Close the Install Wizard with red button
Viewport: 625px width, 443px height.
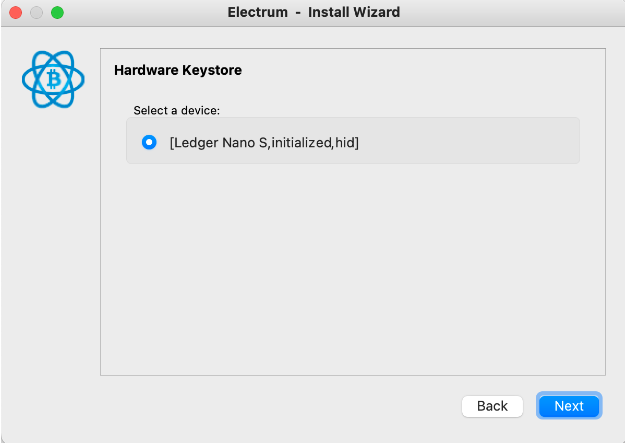[15, 13]
